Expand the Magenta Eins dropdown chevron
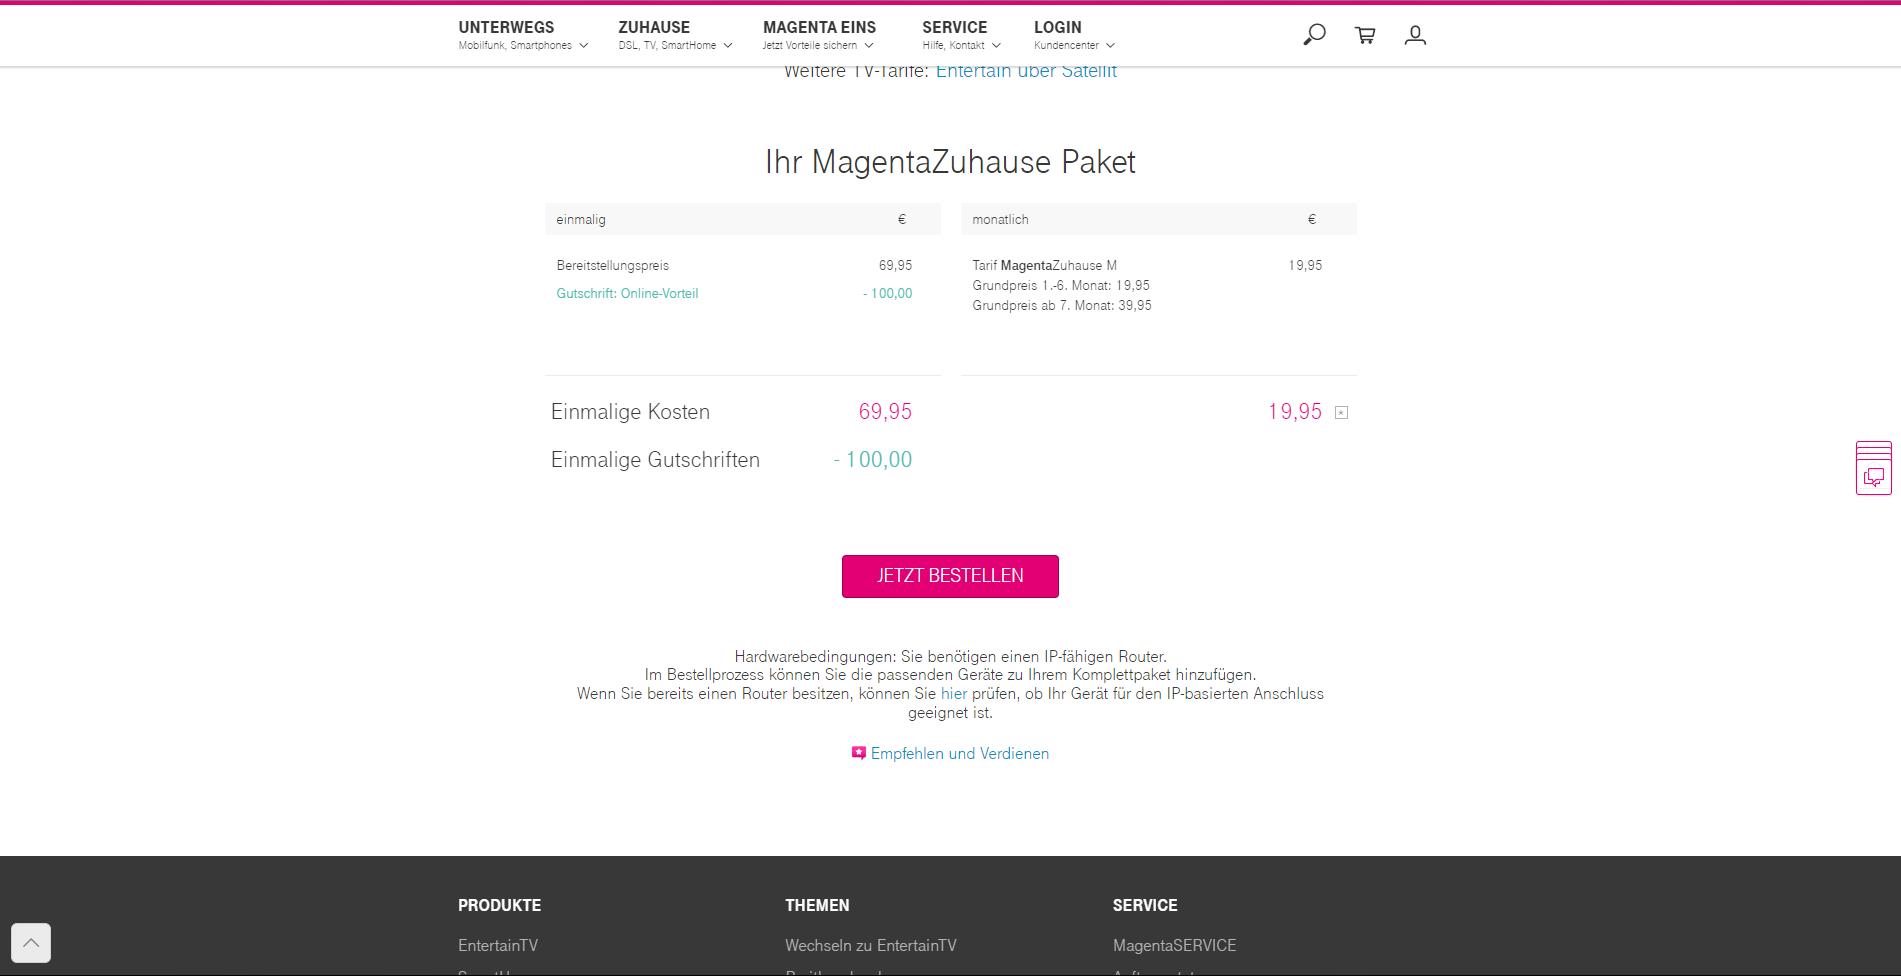The height and width of the screenshot is (976, 1901). [x=869, y=46]
